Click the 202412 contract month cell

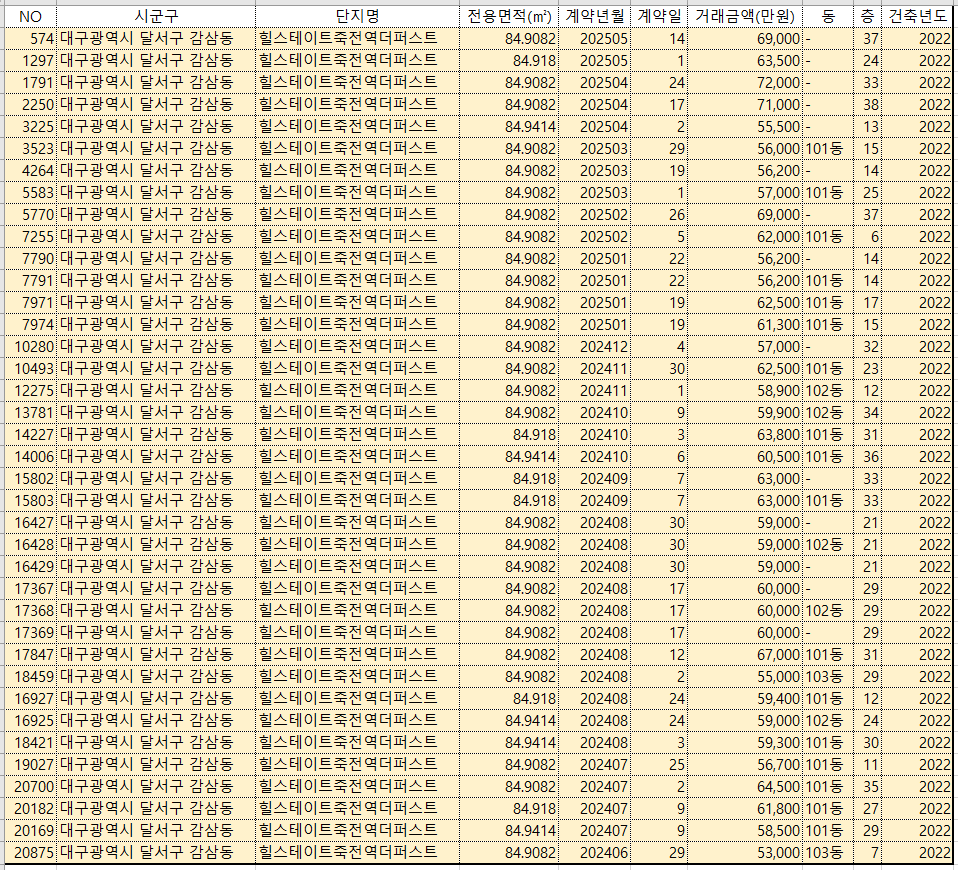point(594,346)
